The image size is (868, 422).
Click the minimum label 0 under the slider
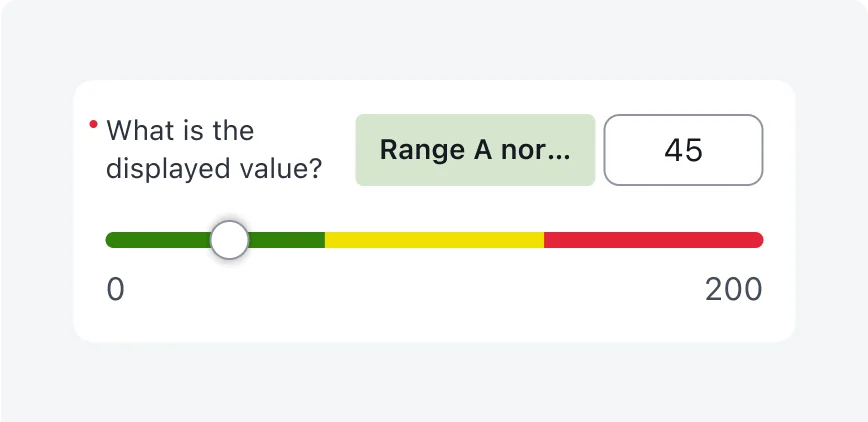pos(115,290)
